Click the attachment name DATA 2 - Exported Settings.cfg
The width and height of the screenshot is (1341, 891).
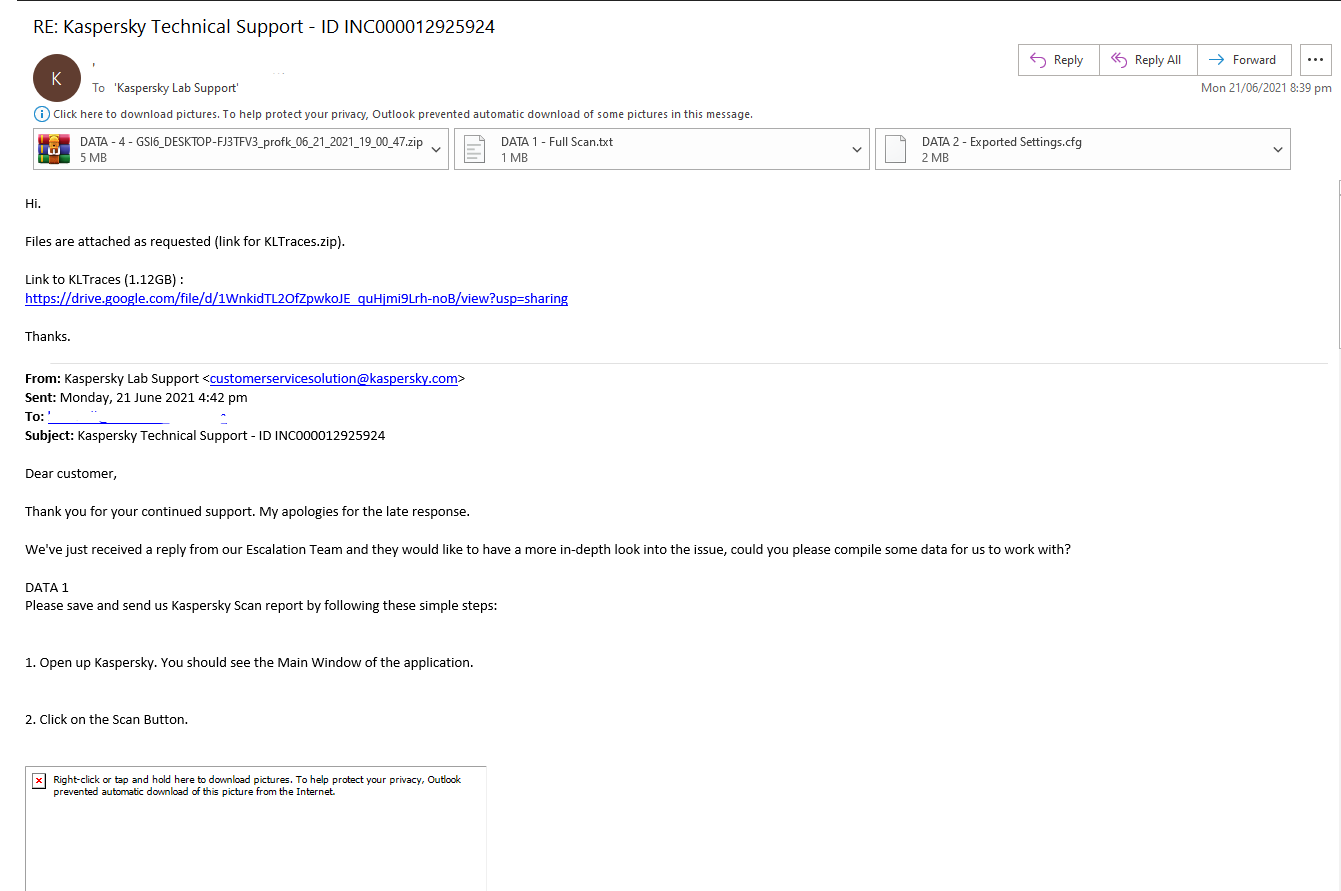tap(1002, 142)
